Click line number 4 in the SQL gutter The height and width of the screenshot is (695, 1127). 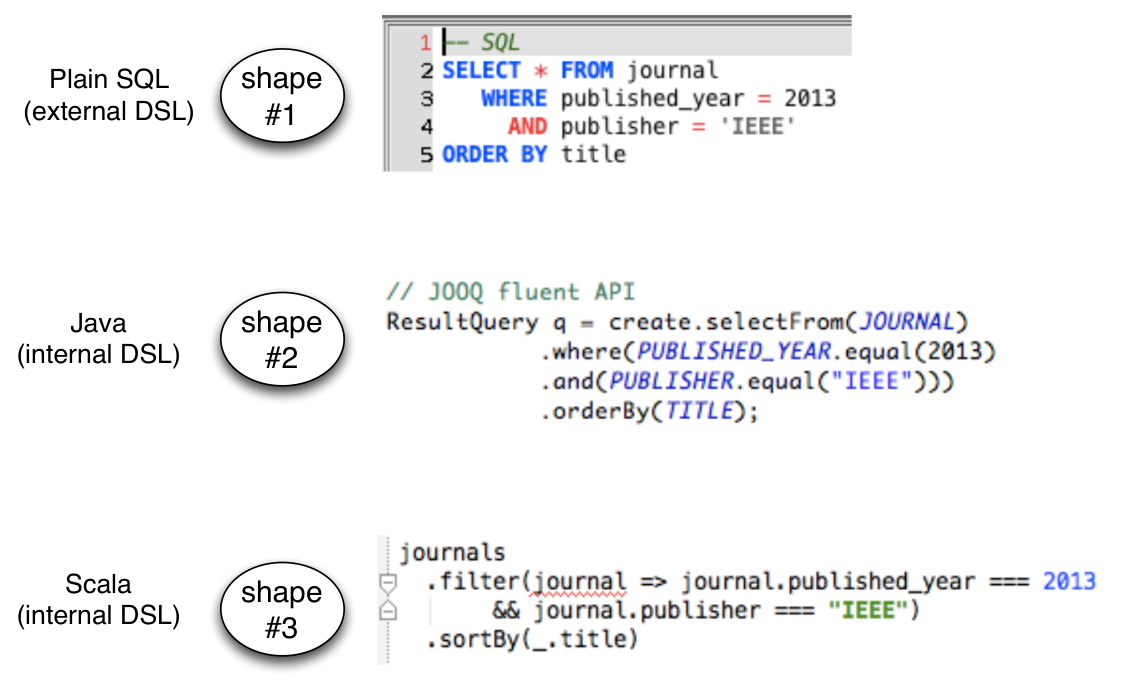tap(427, 127)
